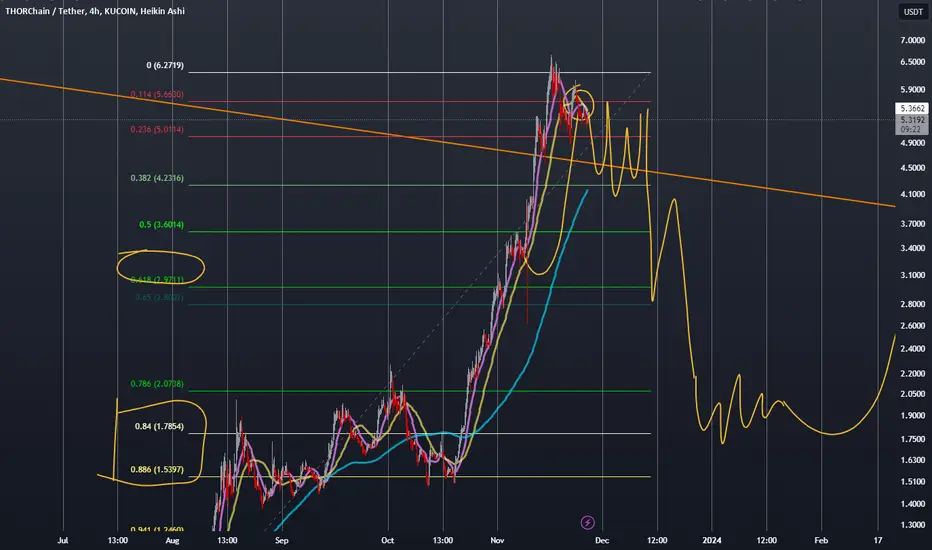The height and width of the screenshot is (550, 932).
Task: Select Fibonacci label 0.786 (2.0738)
Action: [x=157, y=384]
